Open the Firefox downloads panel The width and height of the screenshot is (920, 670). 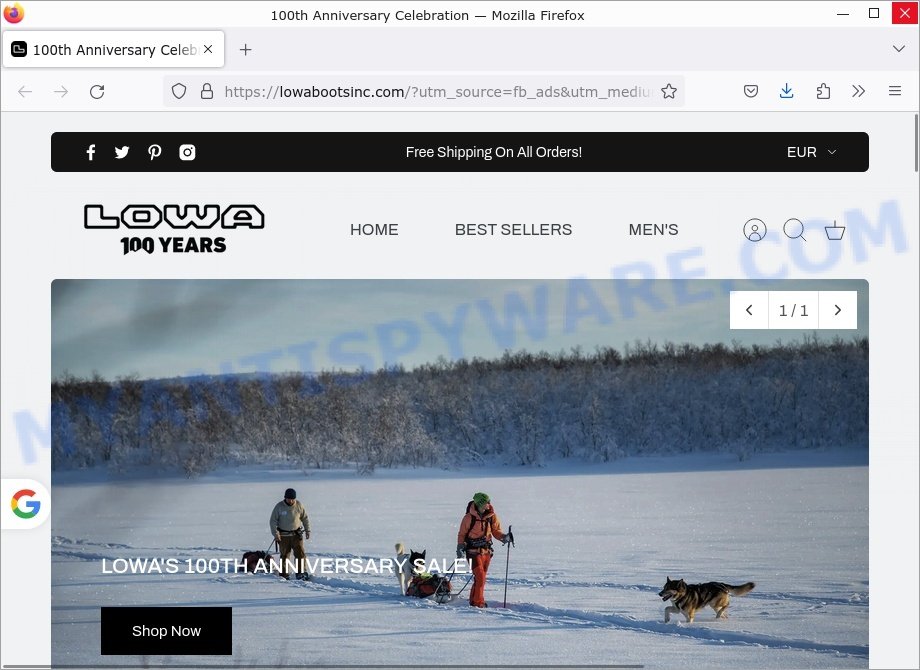tap(786, 91)
